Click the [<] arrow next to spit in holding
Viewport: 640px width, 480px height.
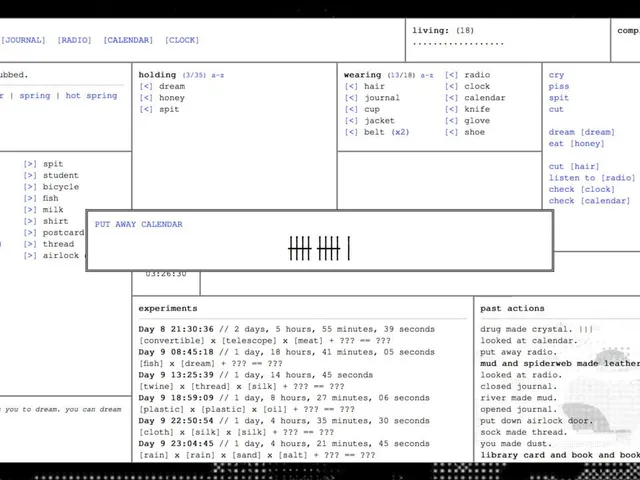click(x=146, y=109)
